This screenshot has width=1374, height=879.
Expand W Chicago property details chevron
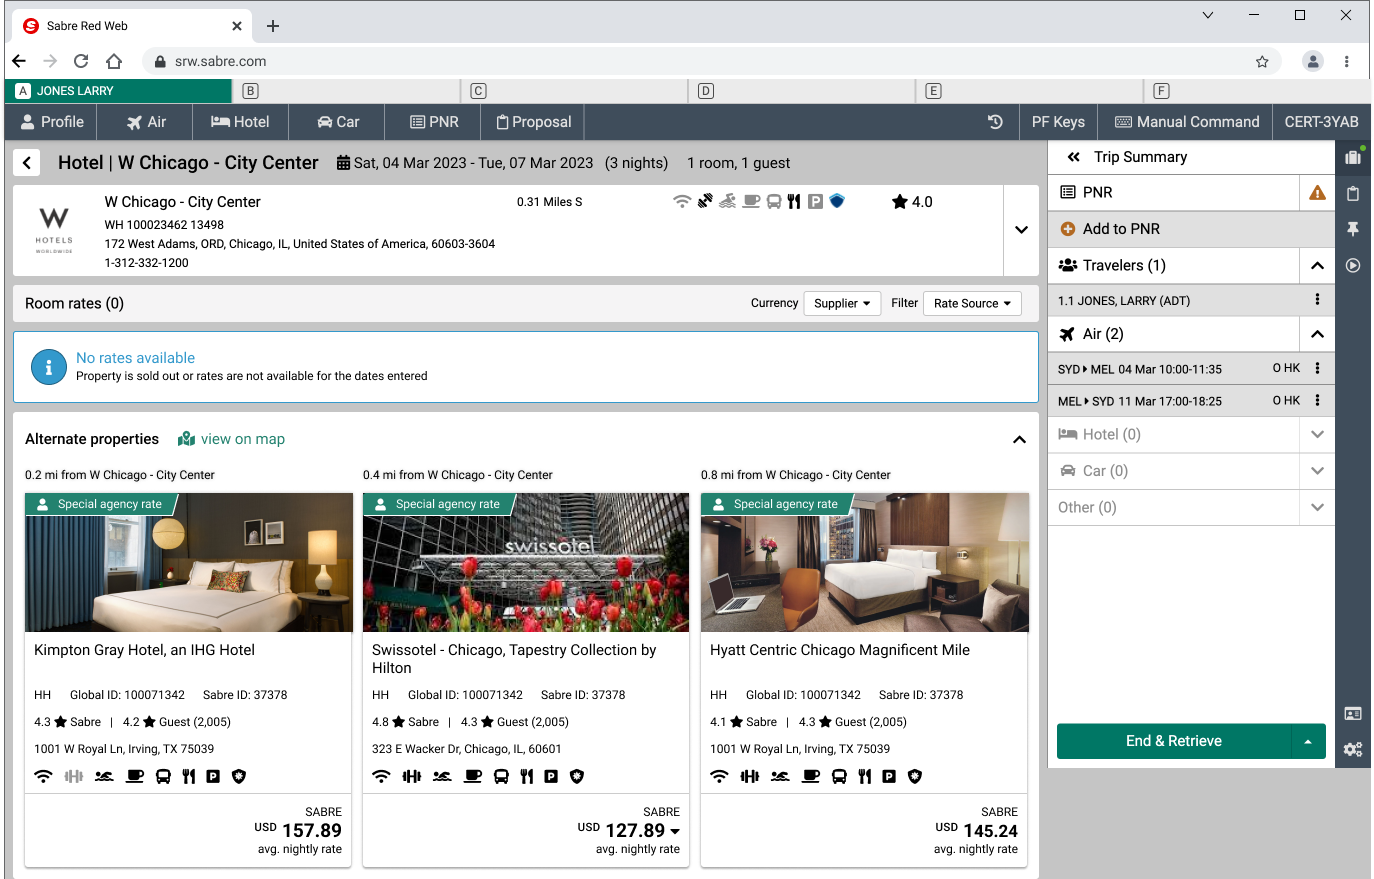point(1021,230)
